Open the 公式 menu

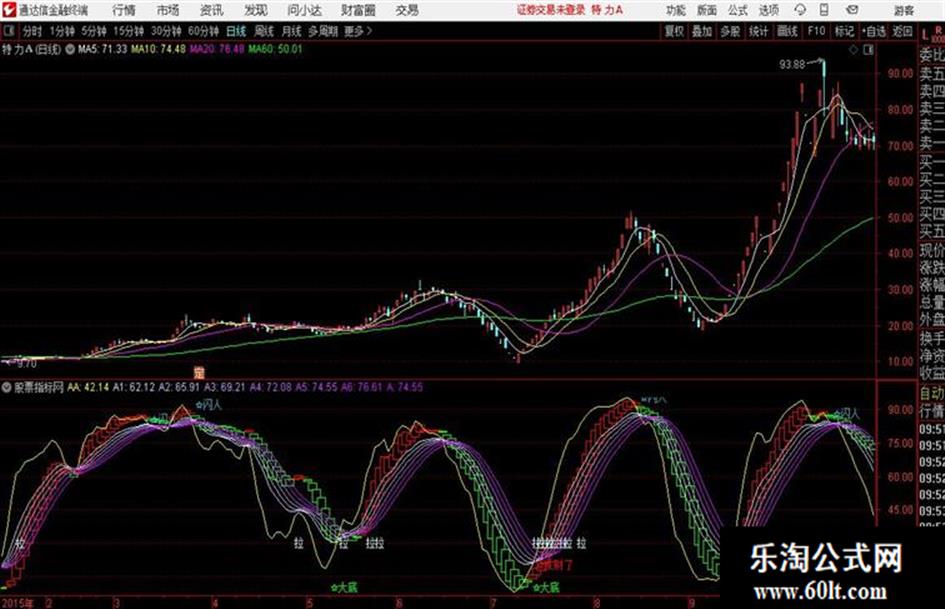(738, 10)
